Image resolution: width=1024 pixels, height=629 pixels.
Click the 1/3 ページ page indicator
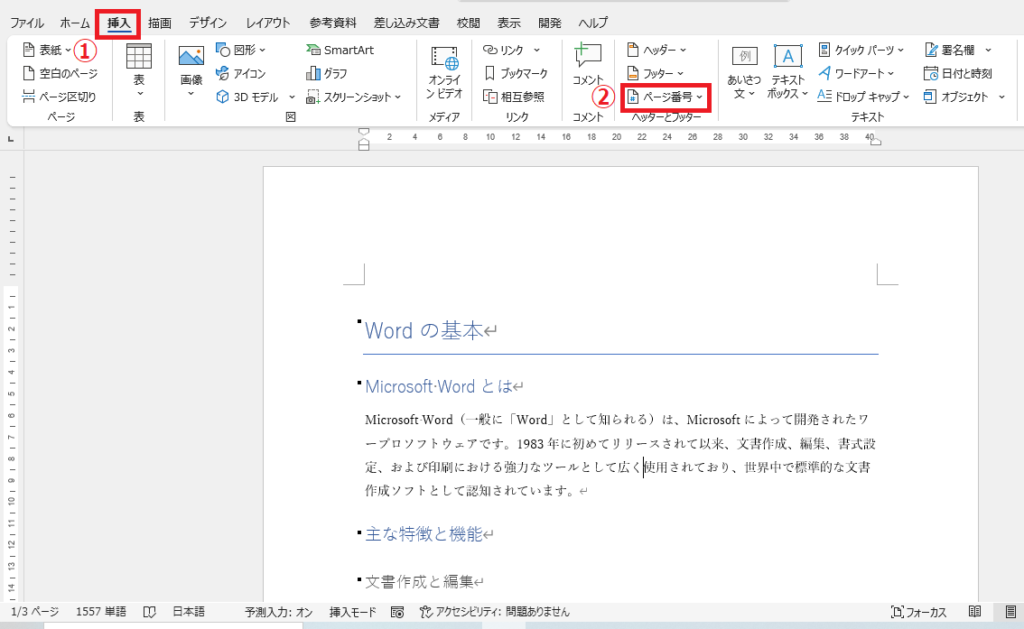(x=35, y=612)
